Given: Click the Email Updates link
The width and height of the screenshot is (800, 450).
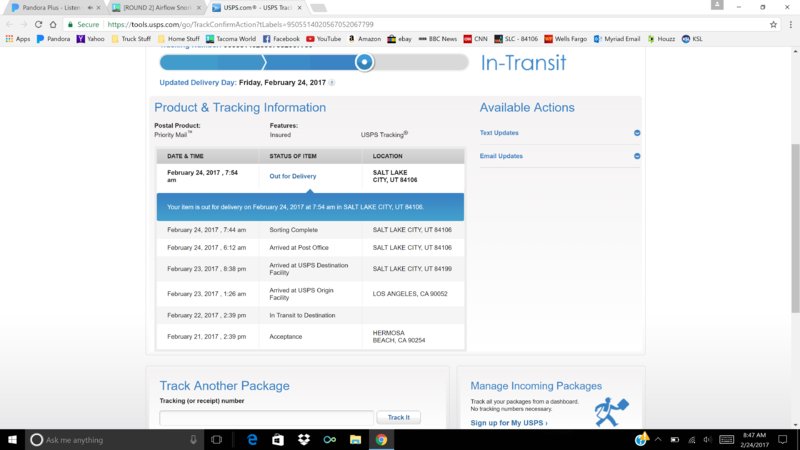Looking at the screenshot, I should pos(501,156).
